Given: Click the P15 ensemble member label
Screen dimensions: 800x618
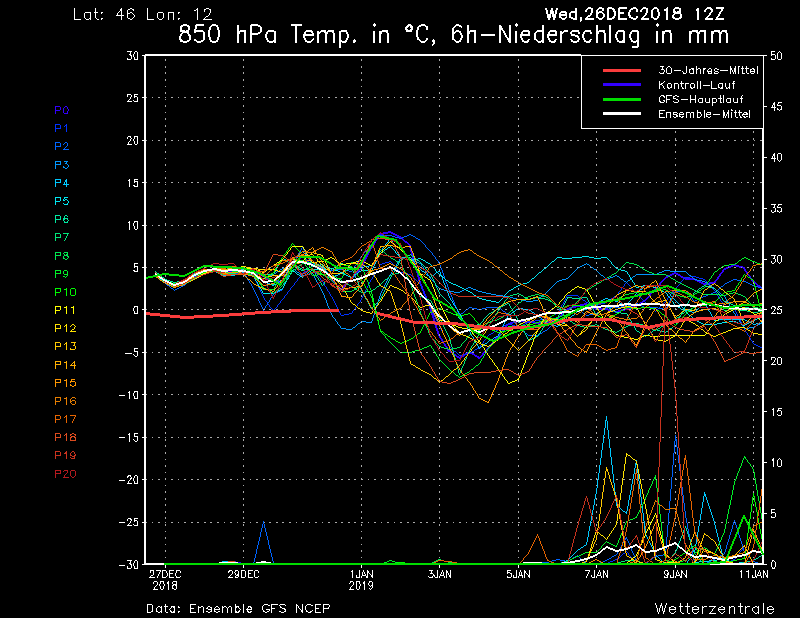Looking at the screenshot, I should (x=65, y=383).
